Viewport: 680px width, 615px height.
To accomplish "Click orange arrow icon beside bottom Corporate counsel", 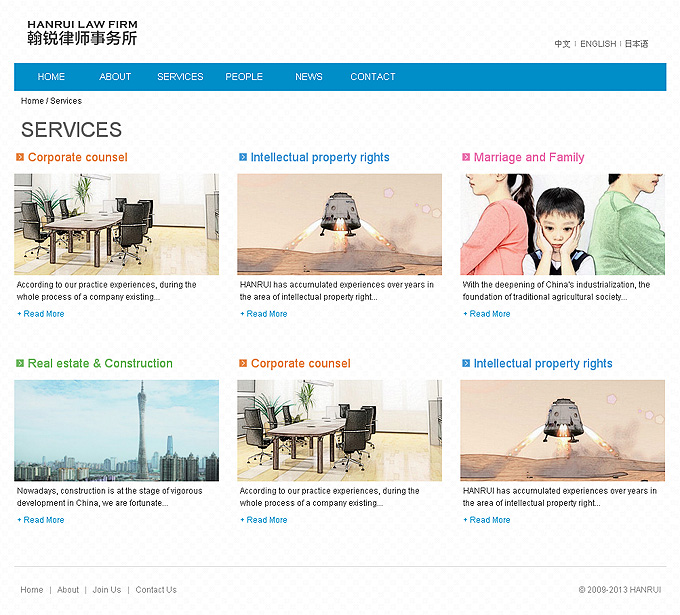I will (x=243, y=363).
